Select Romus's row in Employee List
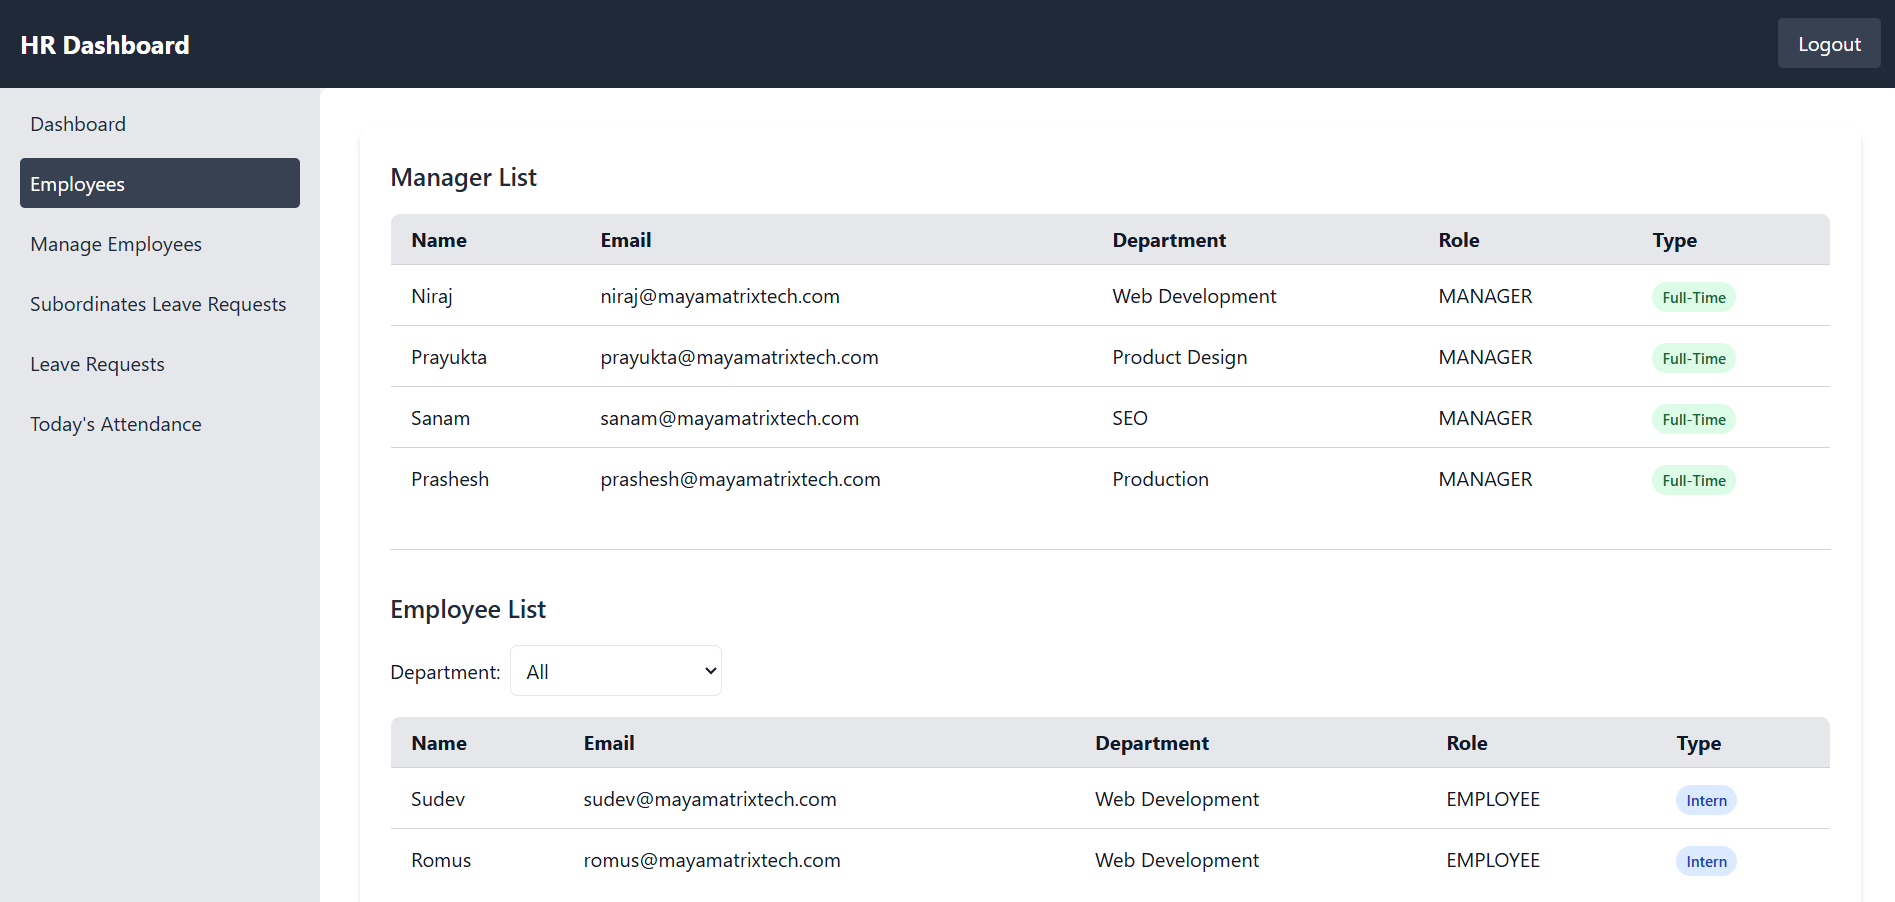 coord(900,860)
